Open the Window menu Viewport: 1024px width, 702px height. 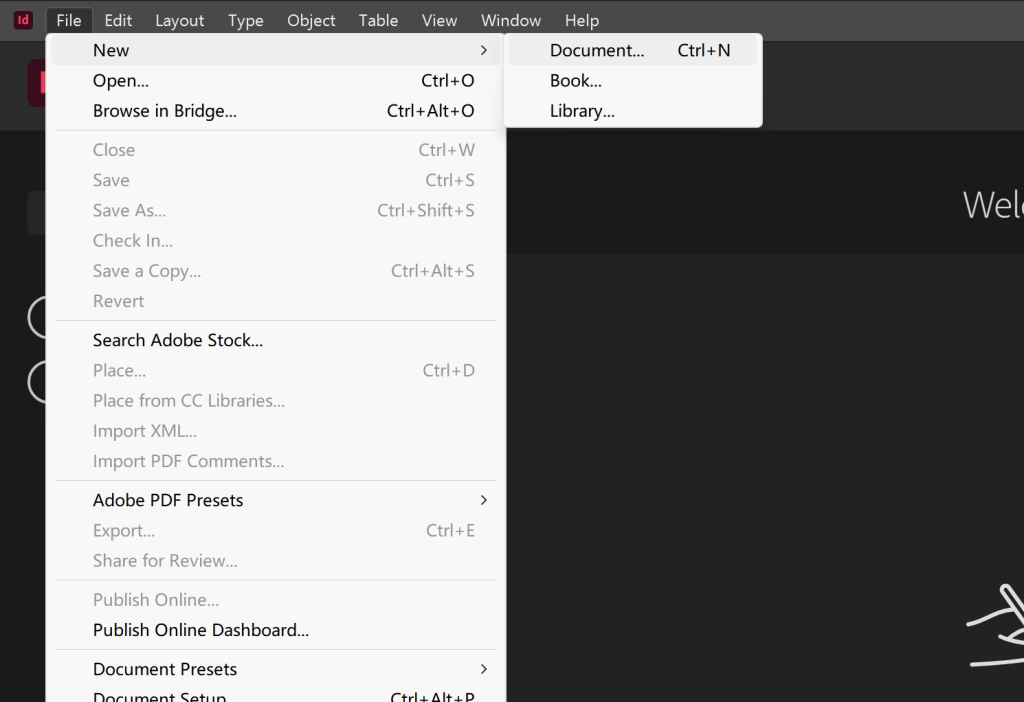pos(511,20)
